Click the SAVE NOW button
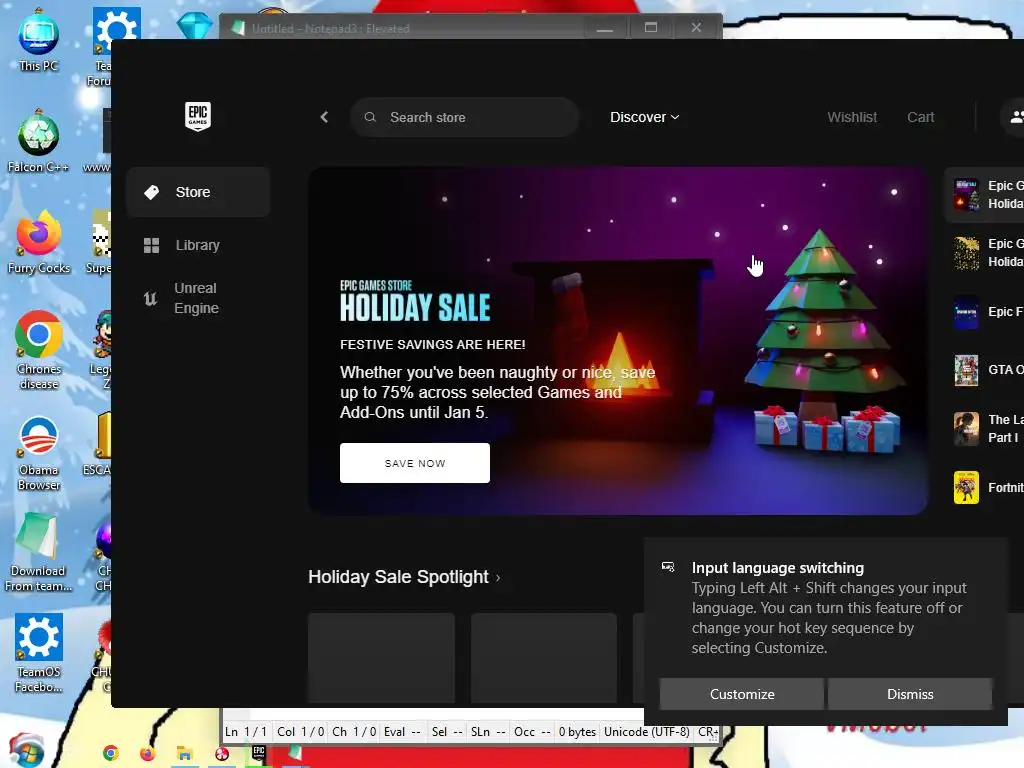The image size is (1024, 768). tap(415, 463)
